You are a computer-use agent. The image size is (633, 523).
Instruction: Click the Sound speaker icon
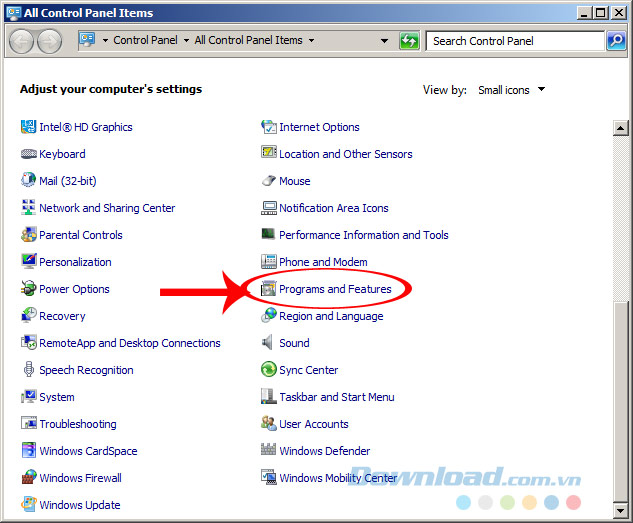[267, 343]
